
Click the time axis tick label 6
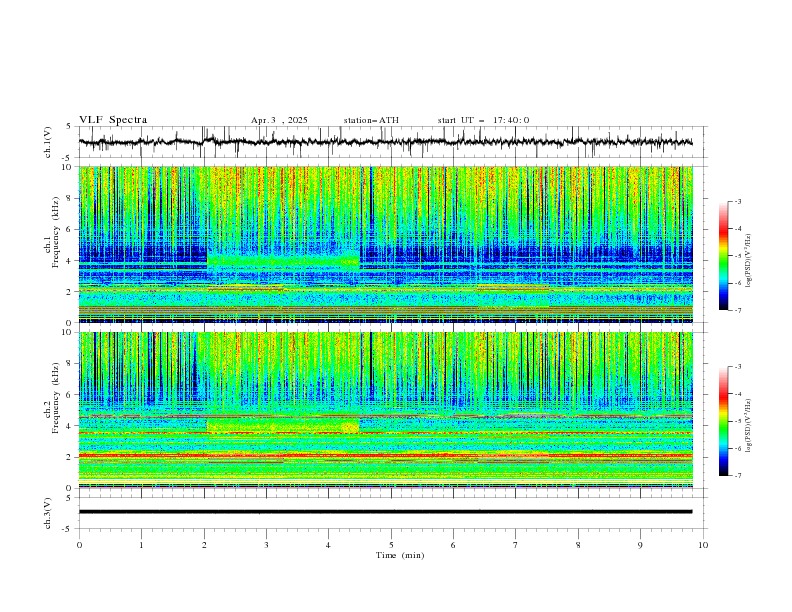coord(453,545)
